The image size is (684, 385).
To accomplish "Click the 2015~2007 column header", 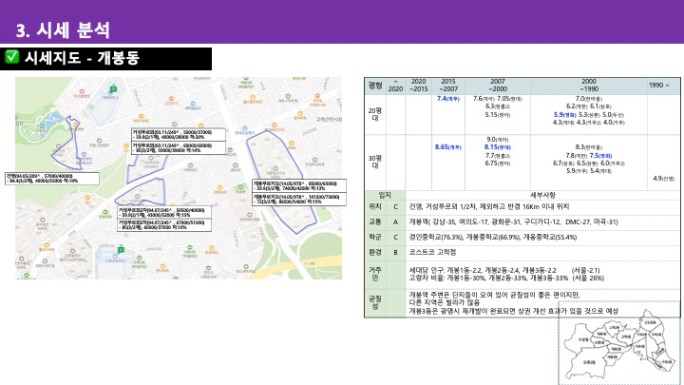I will (x=448, y=85).
